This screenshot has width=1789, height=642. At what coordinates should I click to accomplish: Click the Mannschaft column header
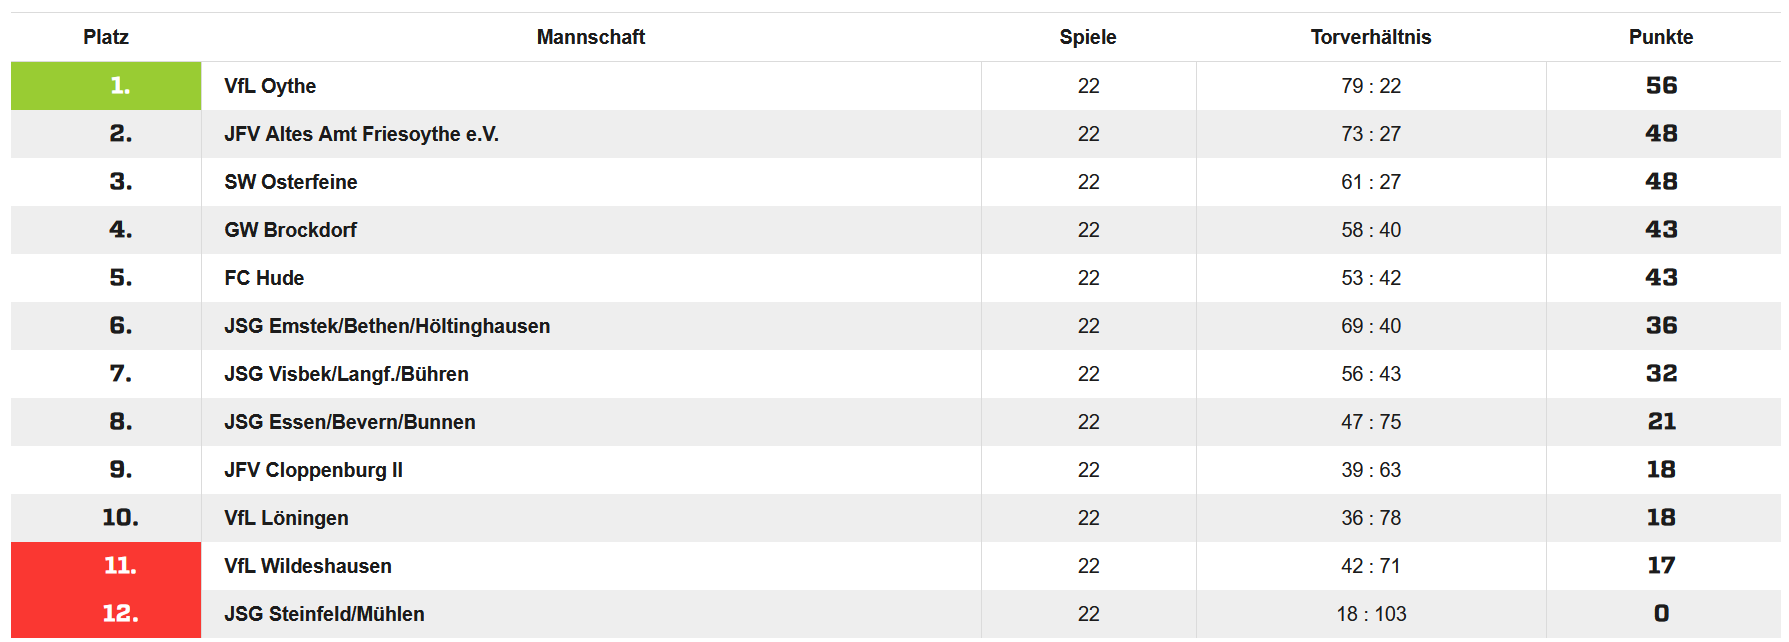590,37
